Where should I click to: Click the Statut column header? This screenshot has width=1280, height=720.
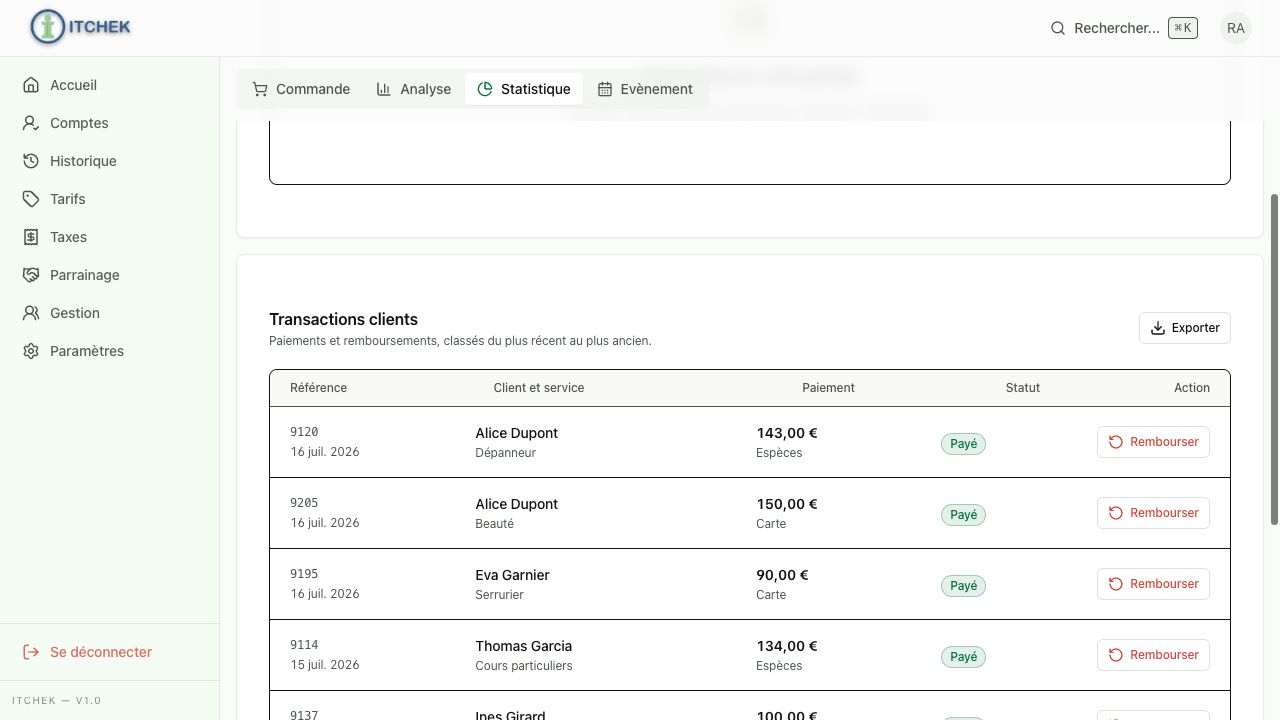pos(1023,388)
